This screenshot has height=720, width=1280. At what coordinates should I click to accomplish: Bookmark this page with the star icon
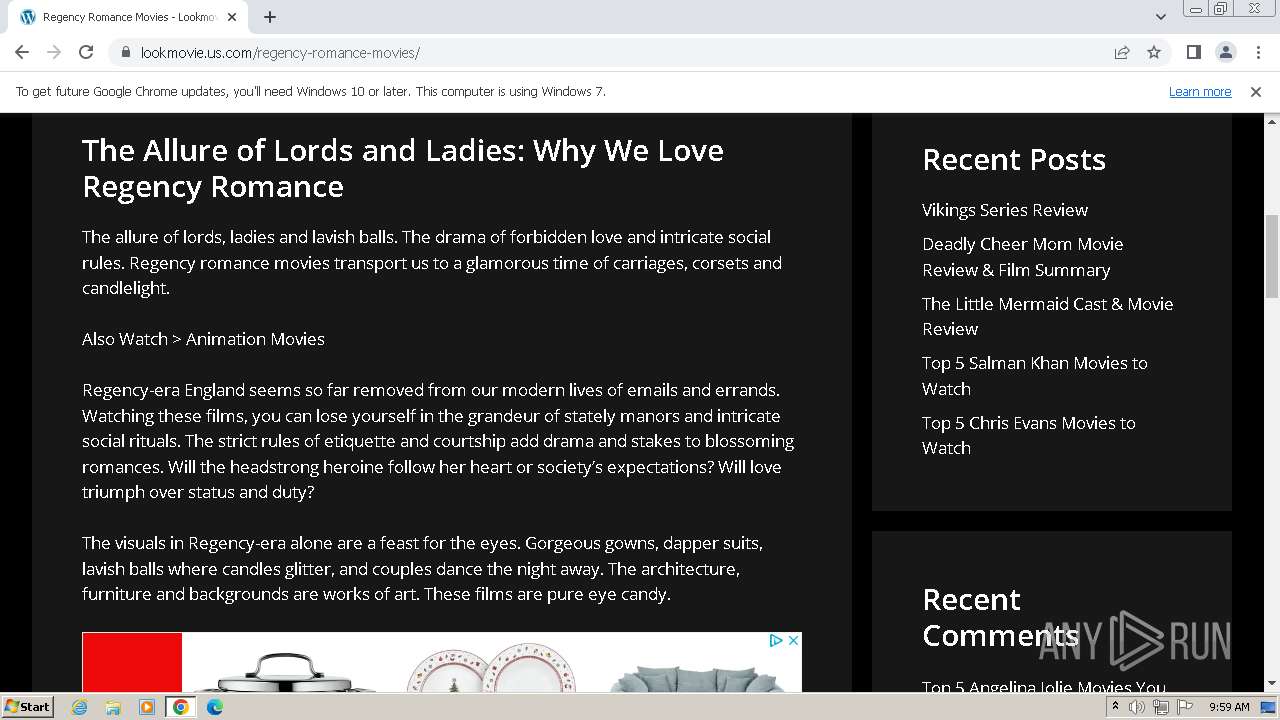pyautogui.click(x=1154, y=52)
